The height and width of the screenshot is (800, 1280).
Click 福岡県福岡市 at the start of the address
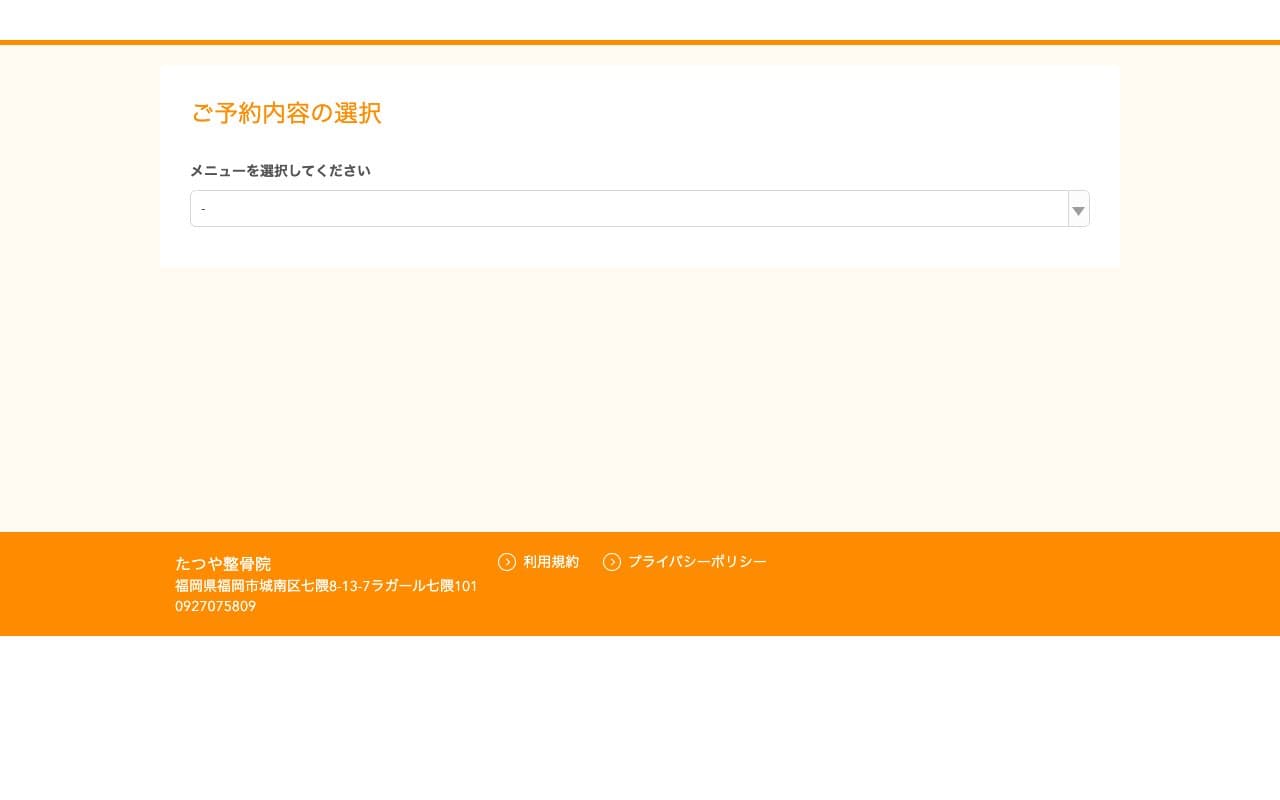210,586
